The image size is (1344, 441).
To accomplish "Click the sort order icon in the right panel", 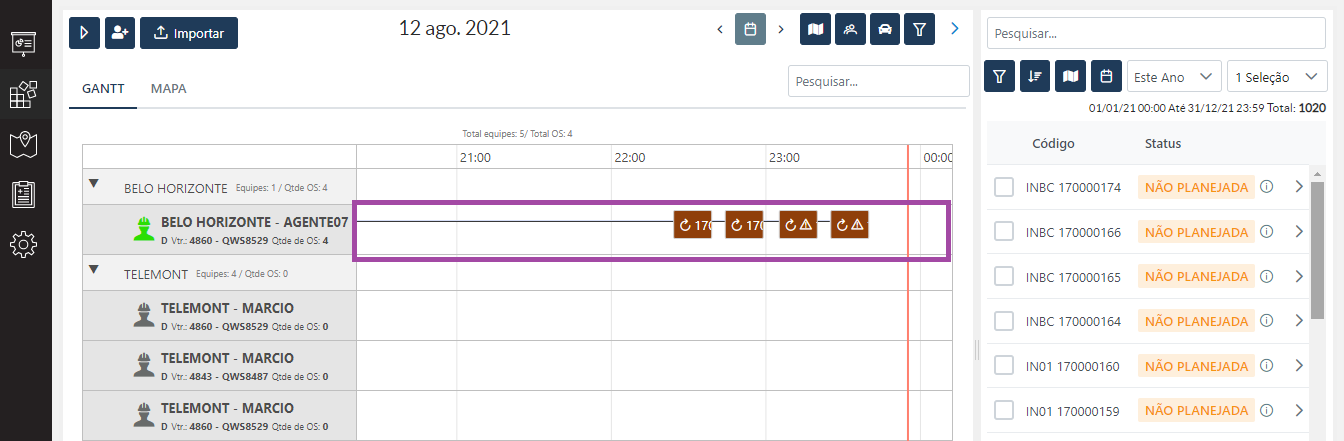I will 1035,76.
